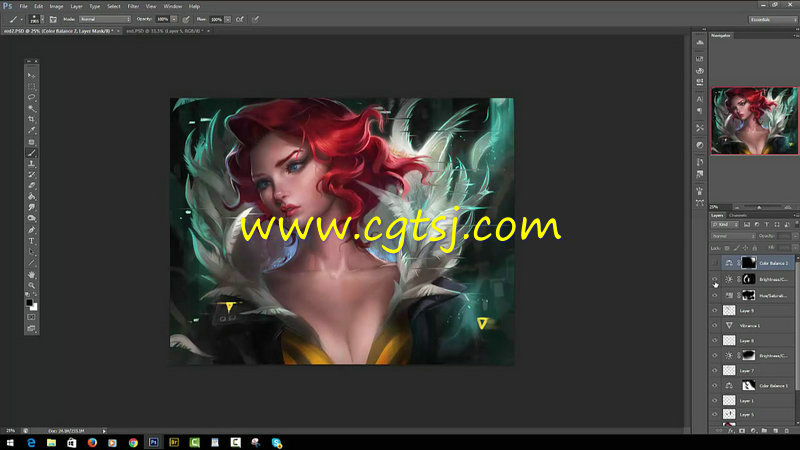
Task: Switch to second PSD document tab
Action: (x=165, y=31)
